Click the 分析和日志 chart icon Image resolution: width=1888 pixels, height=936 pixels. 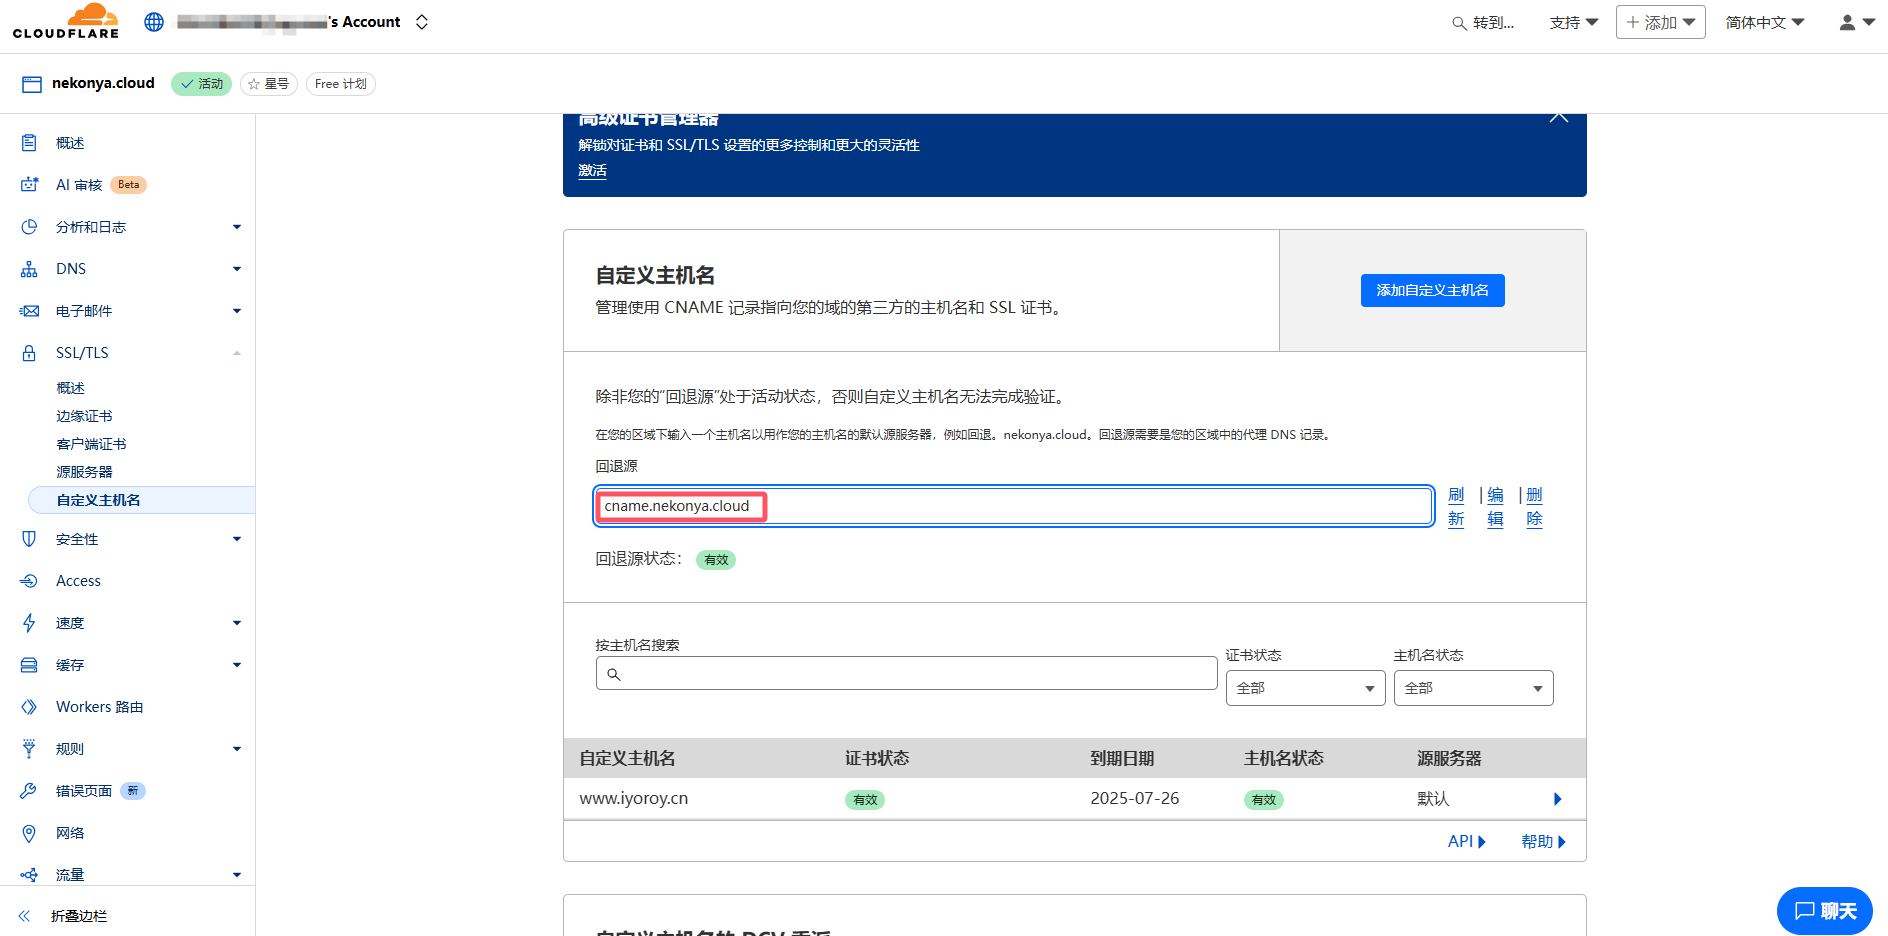pyautogui.click(x=29, y=227)
